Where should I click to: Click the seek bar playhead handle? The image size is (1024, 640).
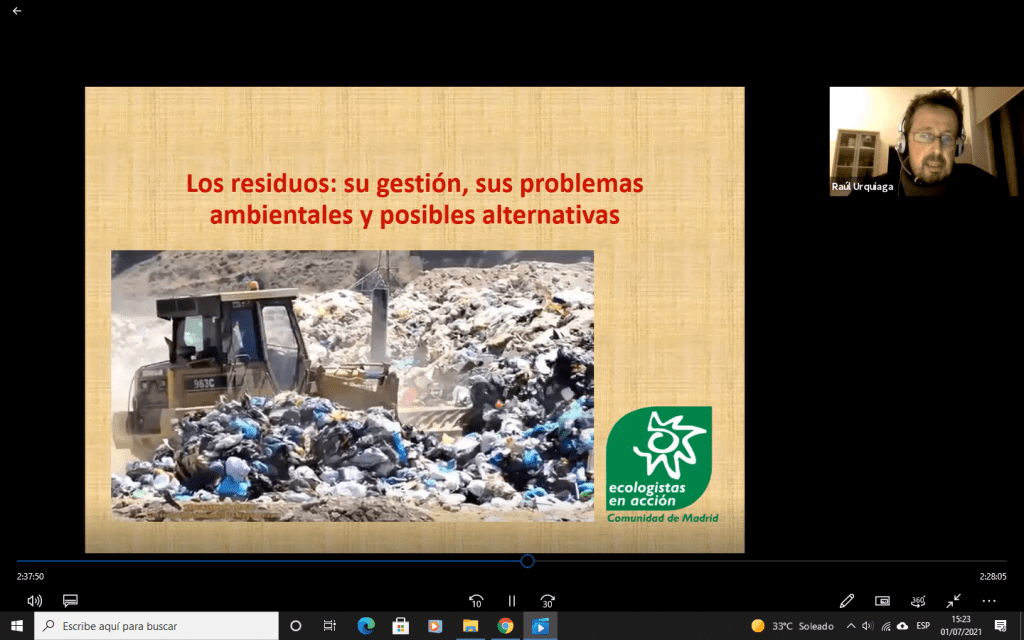click(x=527, y=561)
